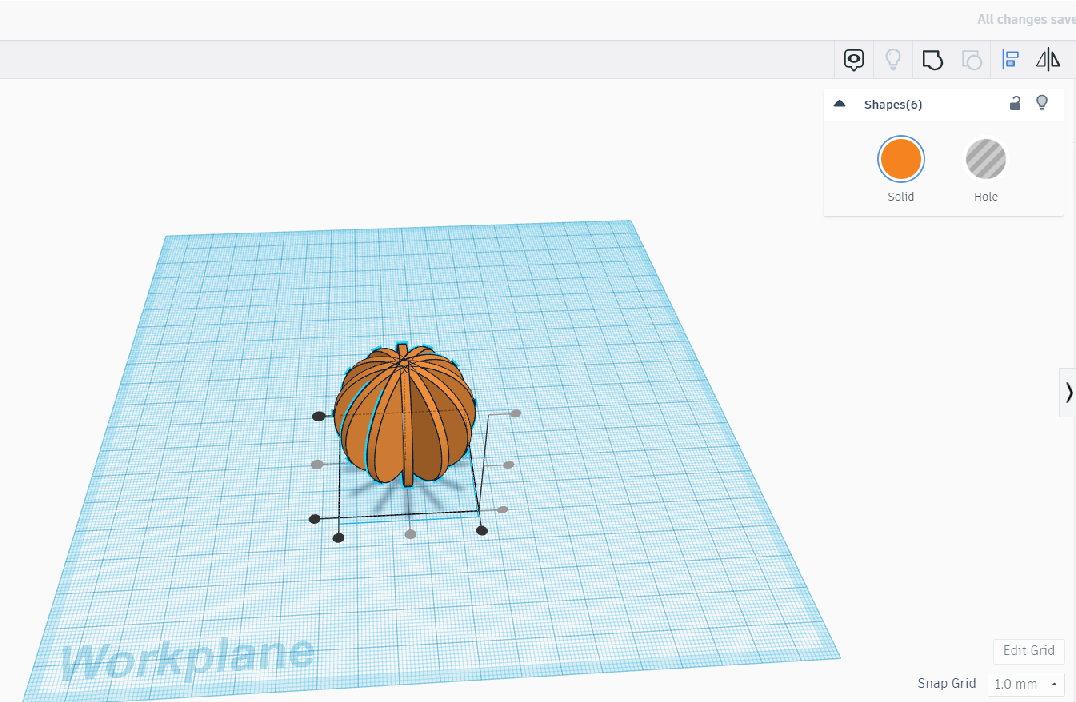Screen dimensions: 1076x702
Task: Click the All changes saved text
Action: tap(1024, 19)
